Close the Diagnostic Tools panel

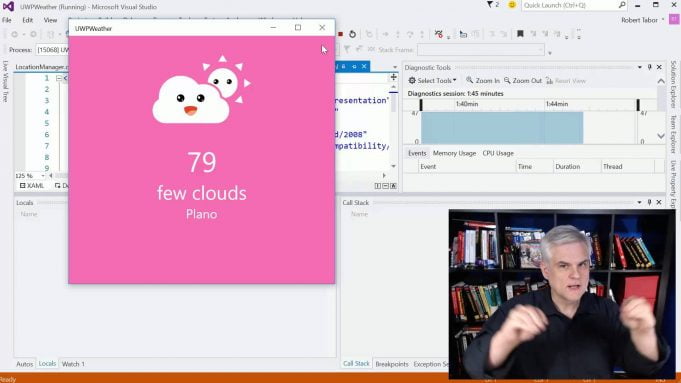tap(659, 67)
